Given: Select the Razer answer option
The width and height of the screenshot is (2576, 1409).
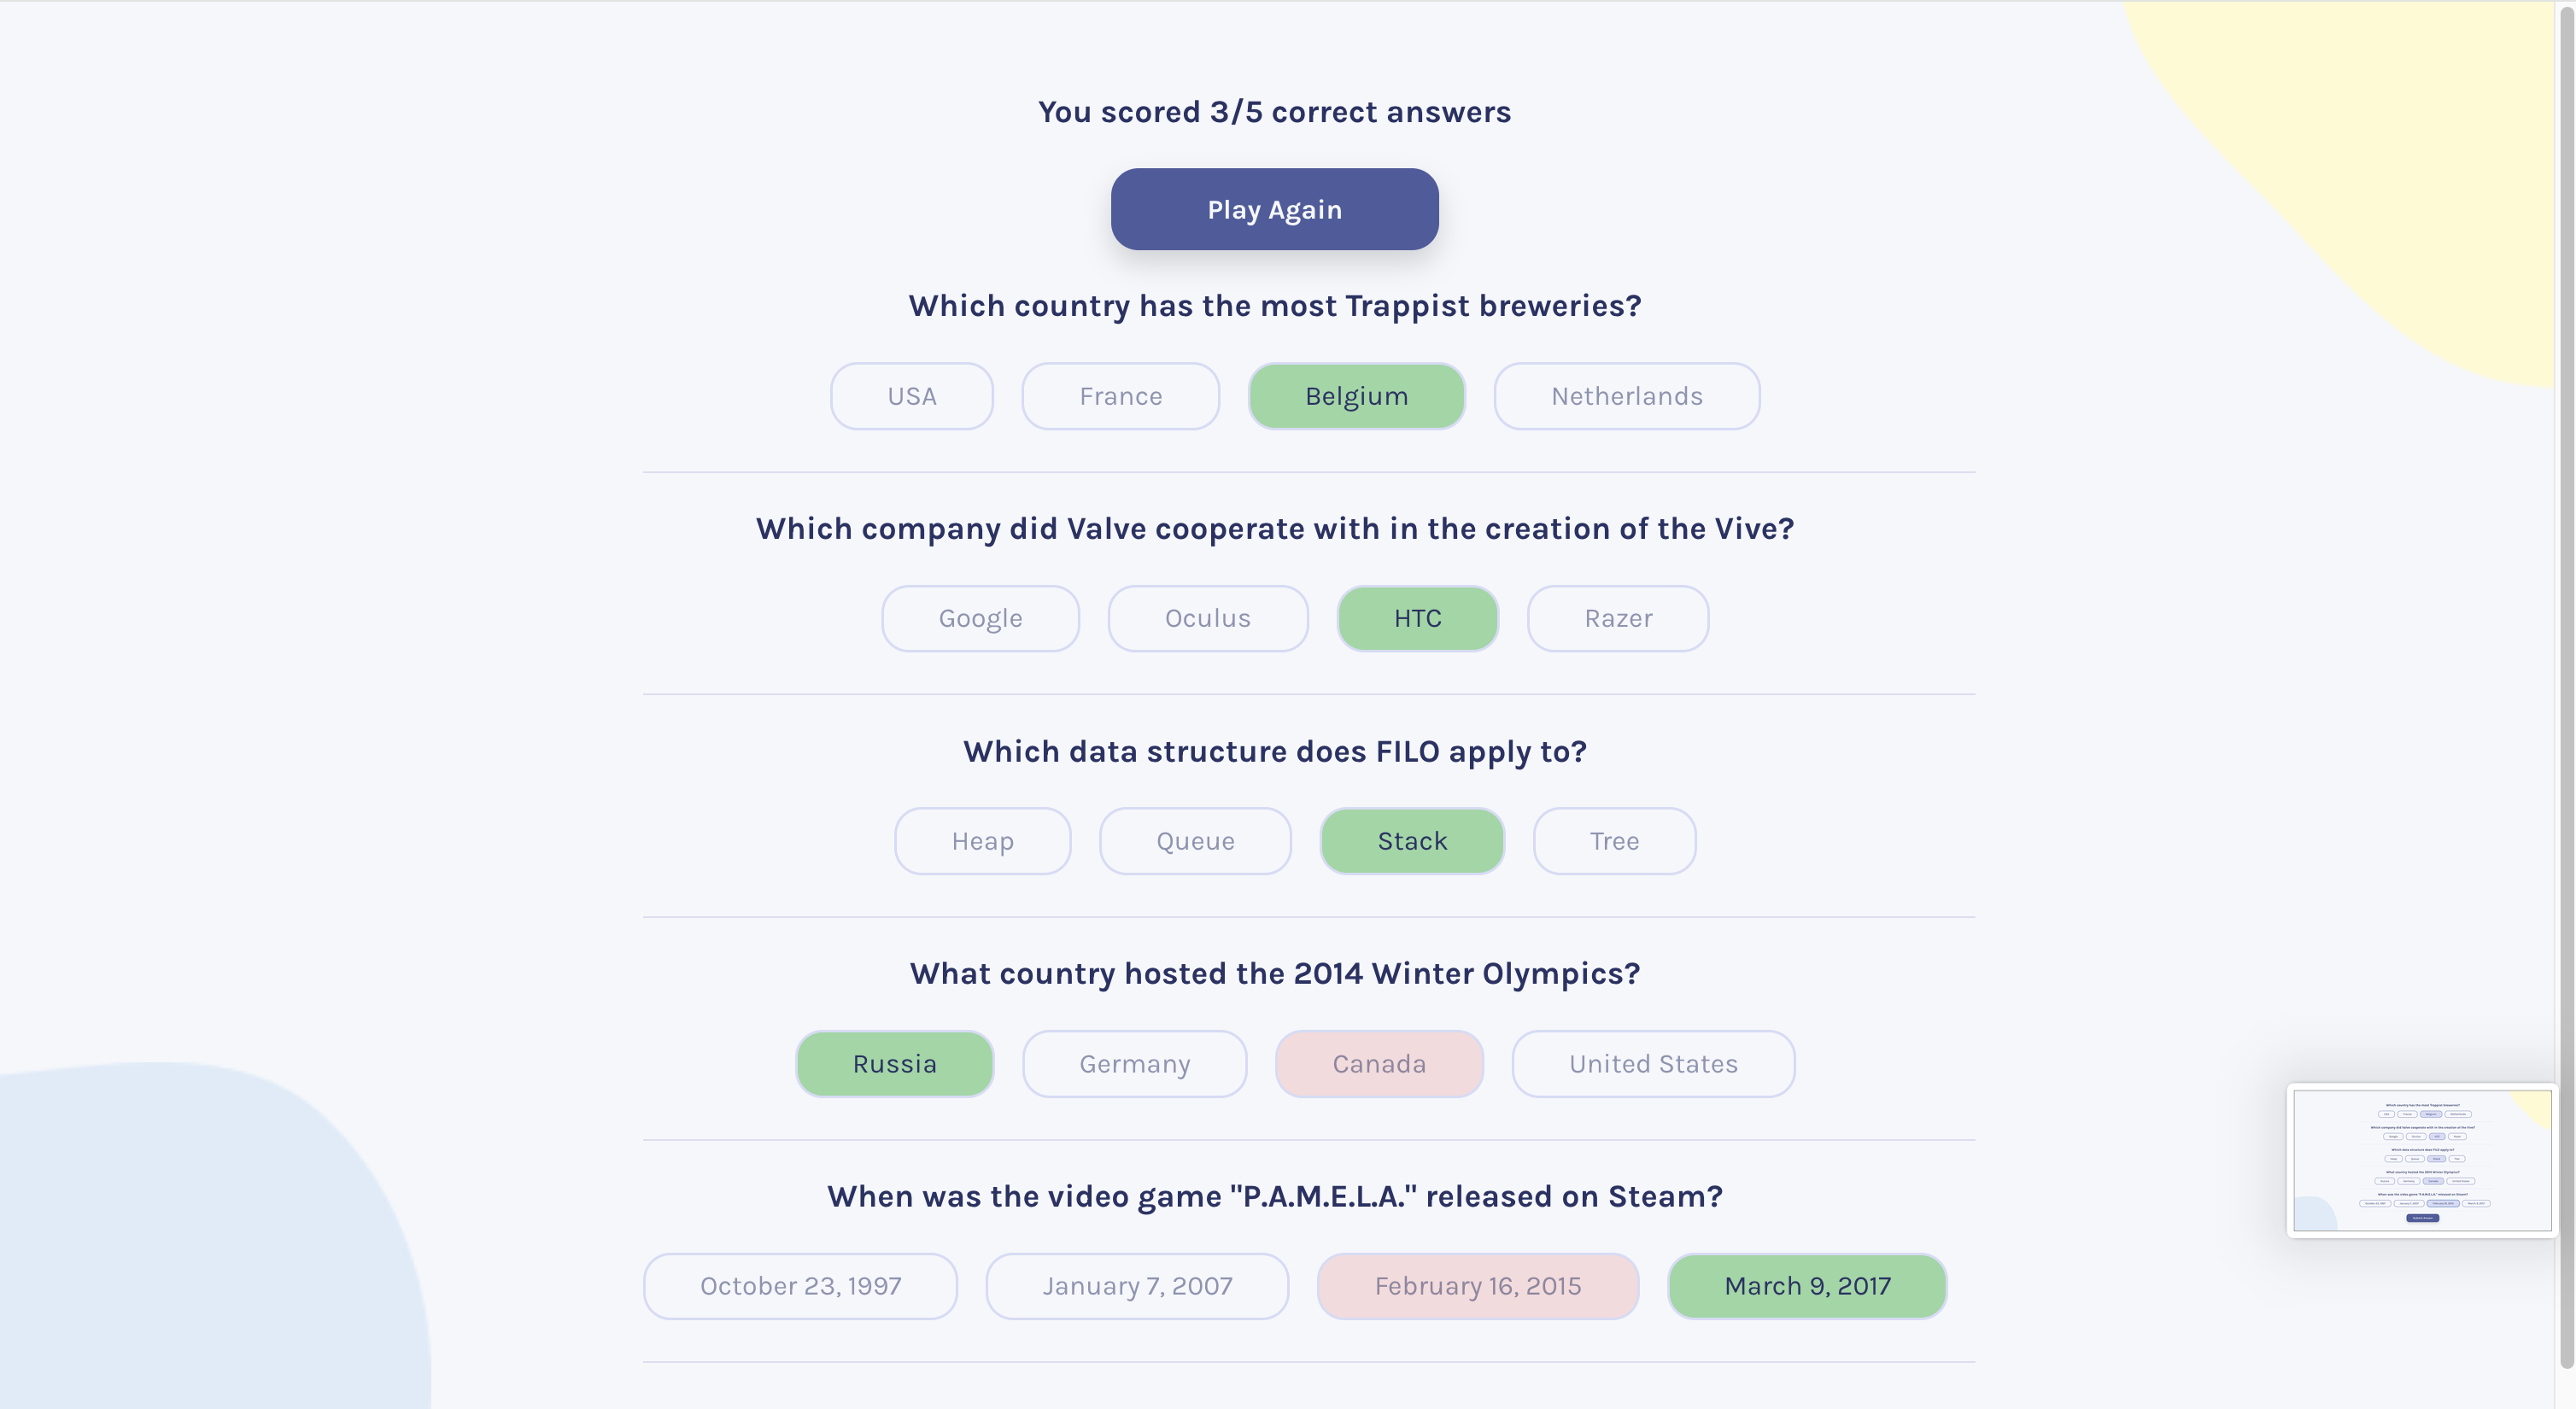Looking at the screenshot, I should pyautogui.click(x=1617, y=618).
